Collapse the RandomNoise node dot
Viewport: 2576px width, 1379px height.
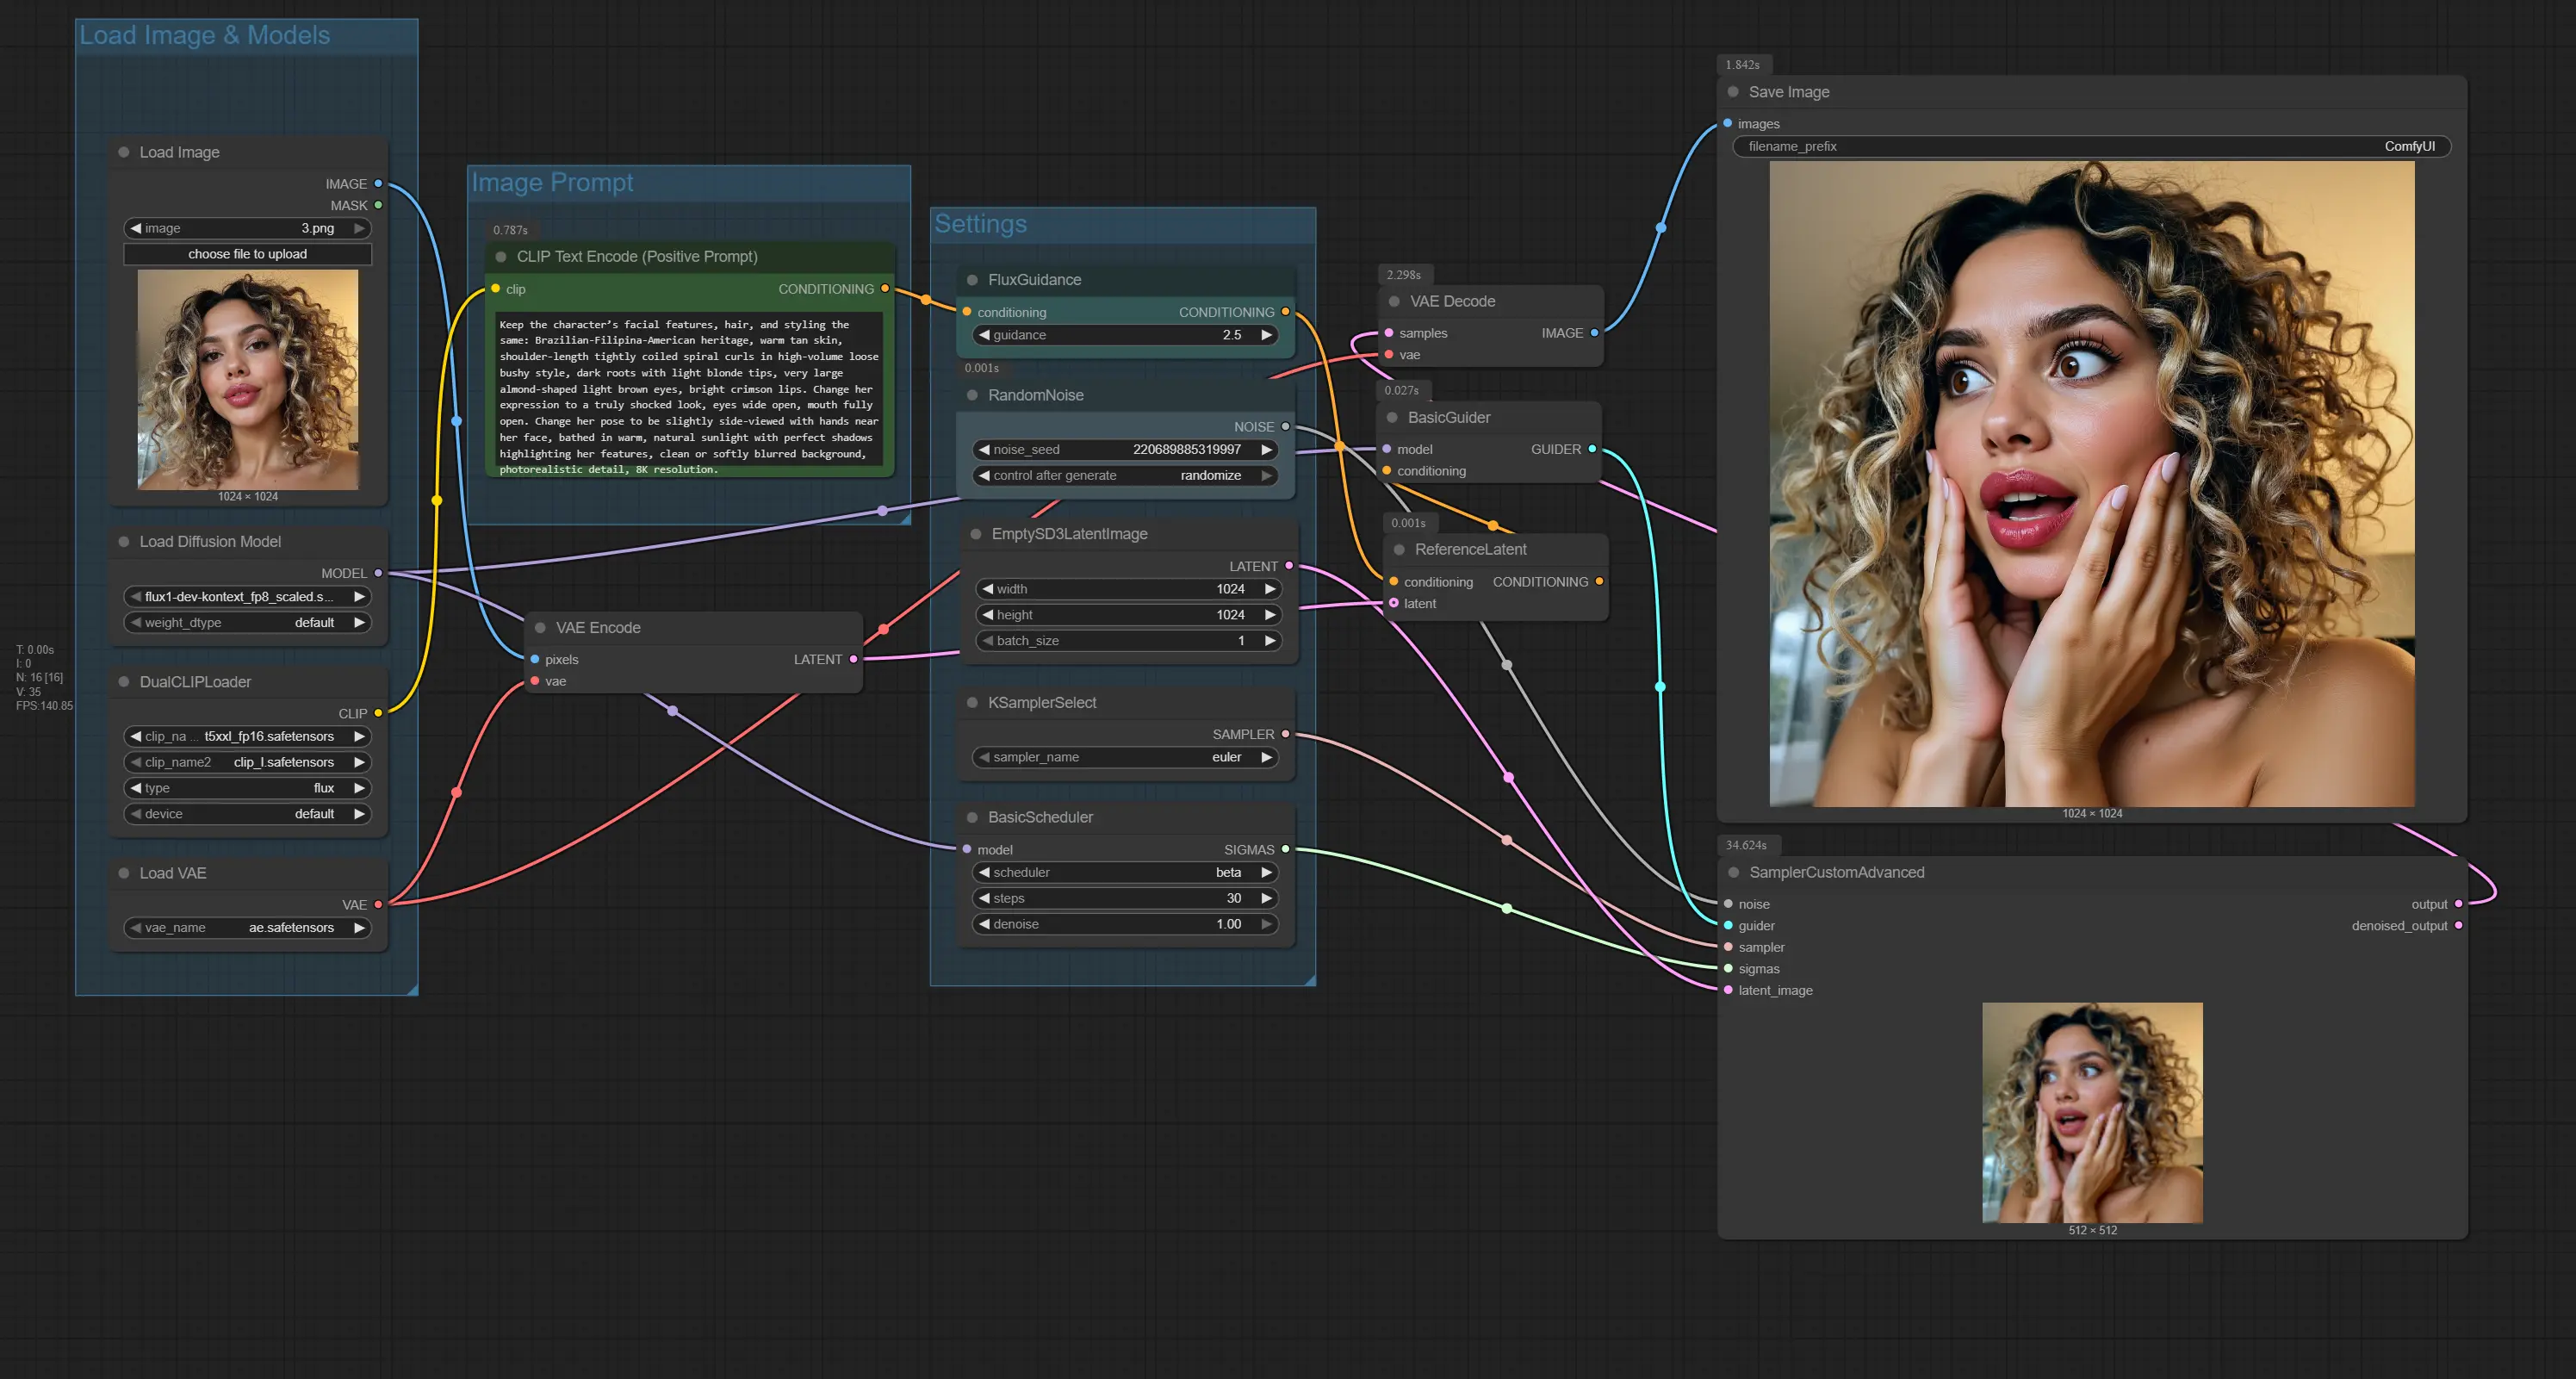coord(972,395)
